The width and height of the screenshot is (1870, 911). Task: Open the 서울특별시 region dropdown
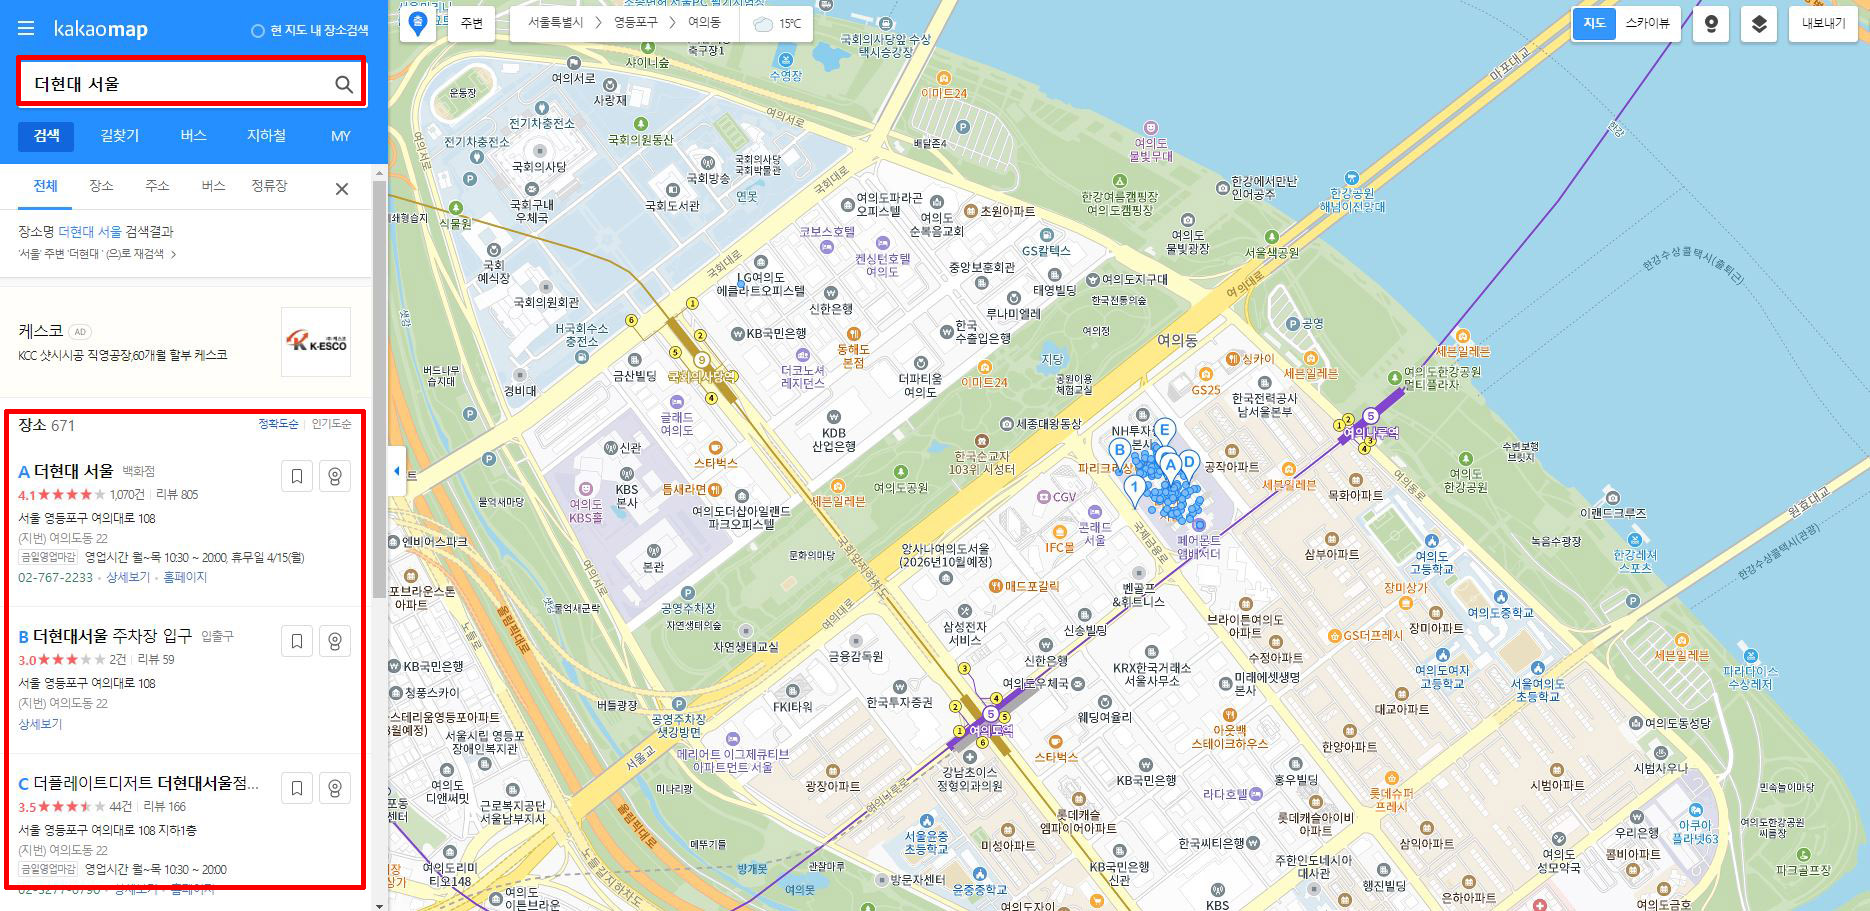(555, 23)
